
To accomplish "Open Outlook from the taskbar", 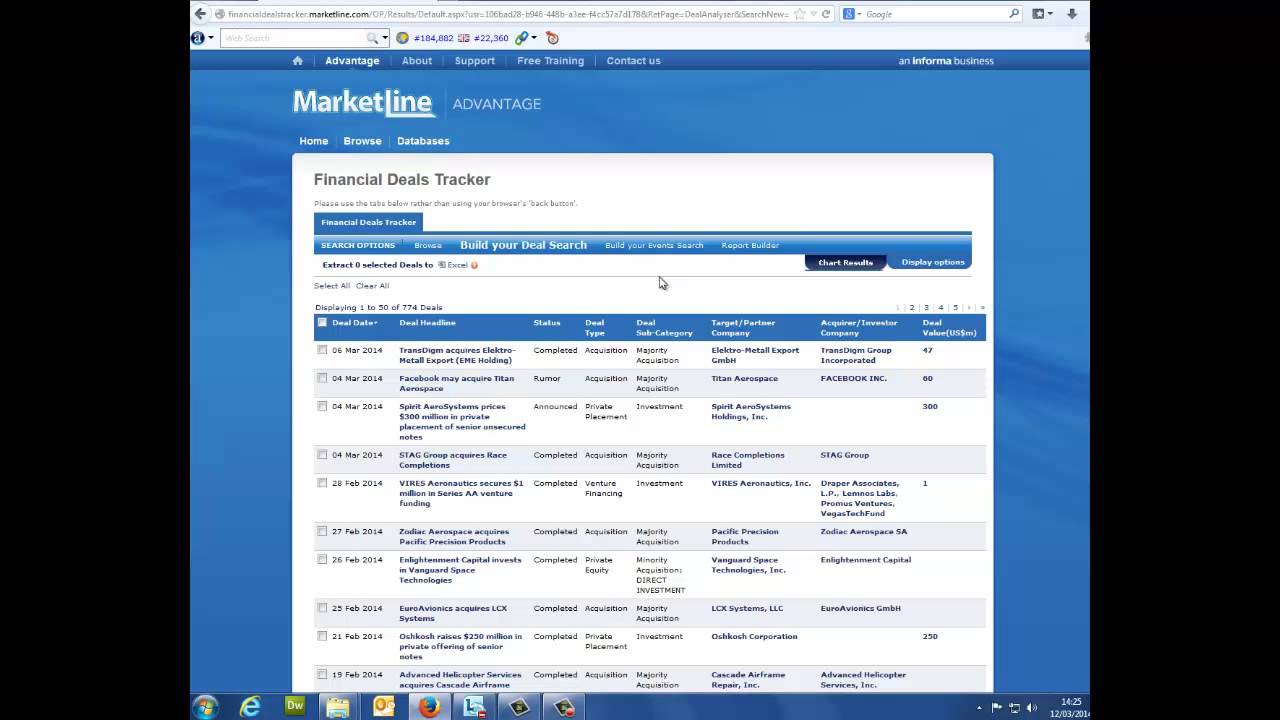I will click(x=384, y=706).
